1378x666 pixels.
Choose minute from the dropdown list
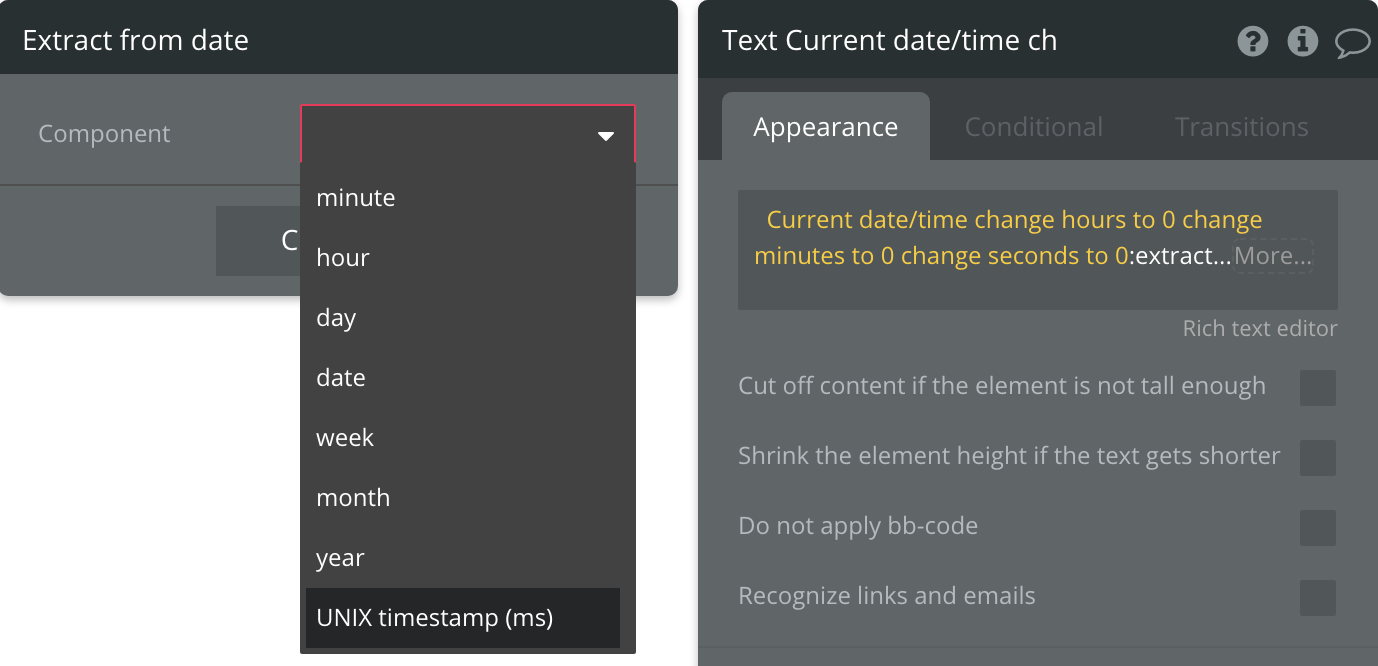[x=356, y=198]
